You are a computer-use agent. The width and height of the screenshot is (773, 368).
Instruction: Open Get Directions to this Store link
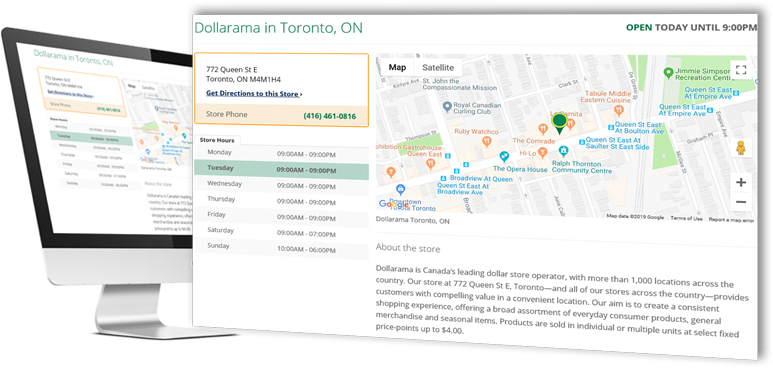pos(254,94)
